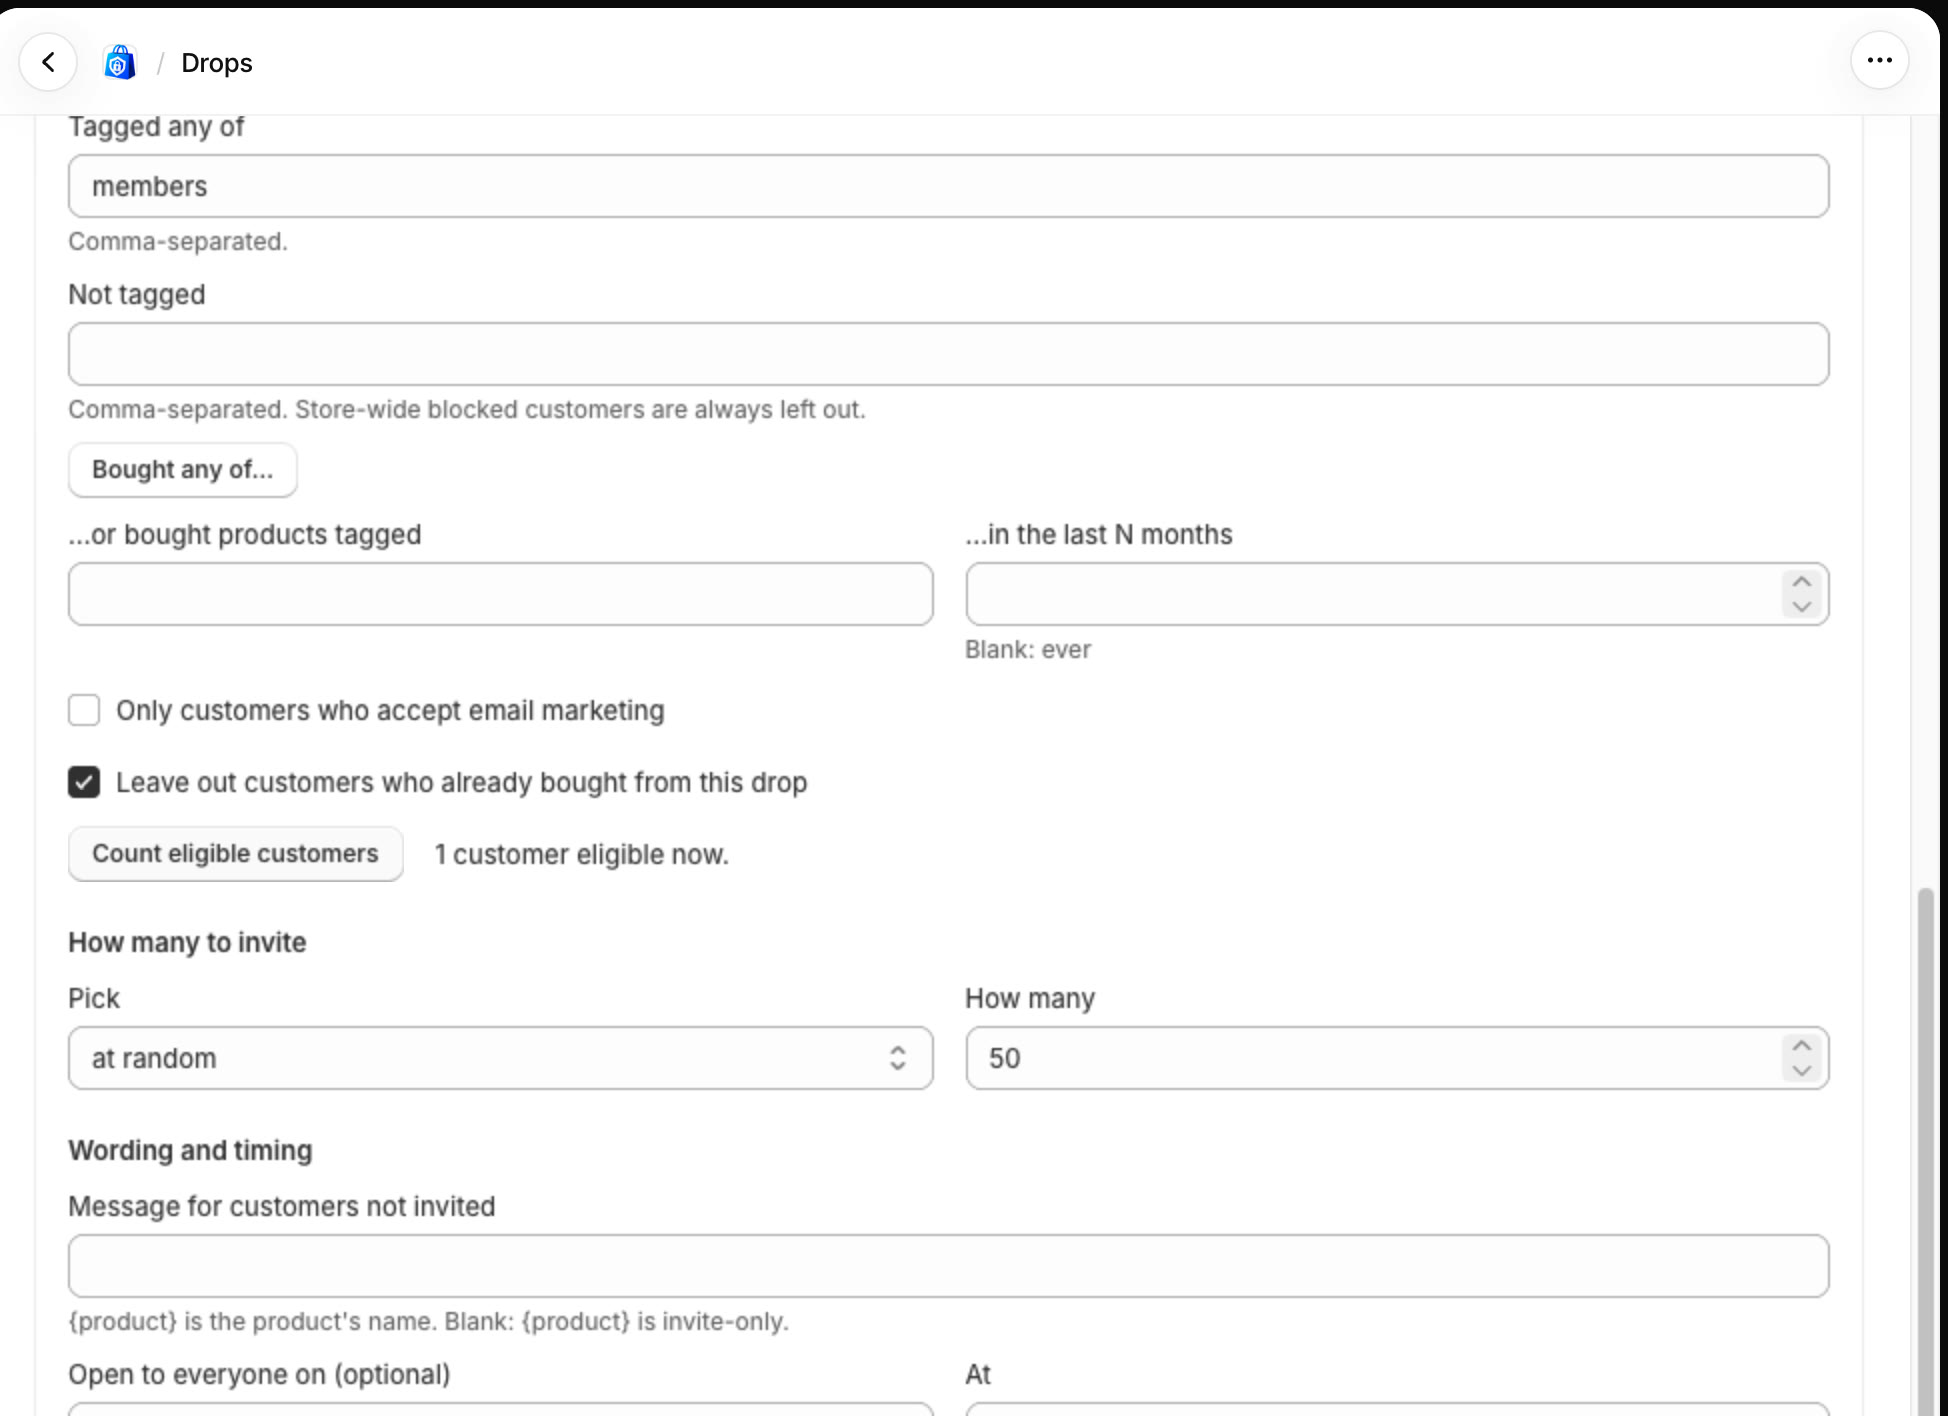Click the page vertical scrollbar
The width and height of the screenshot is (1948, 1416).
pos(1925,1150)
